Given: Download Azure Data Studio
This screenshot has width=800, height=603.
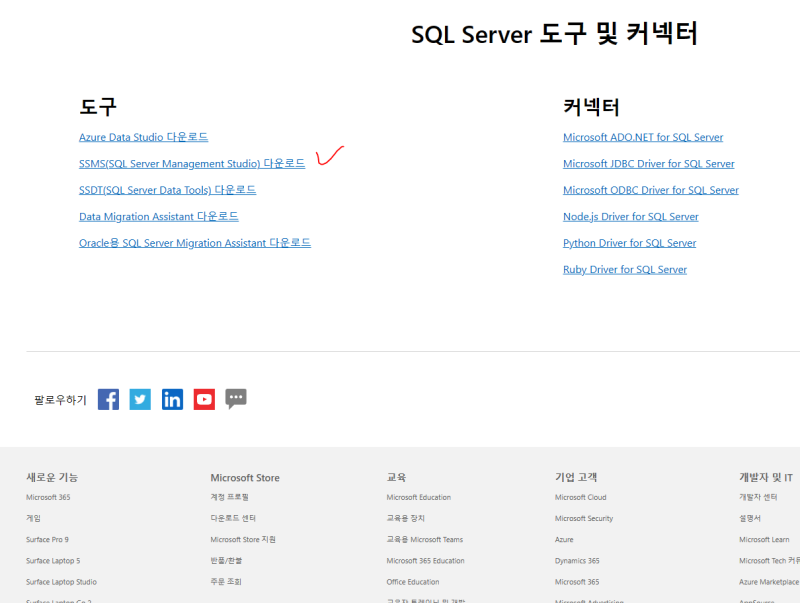Looking at the screenshot, I should pyautogui.click(x=143, y=137).
